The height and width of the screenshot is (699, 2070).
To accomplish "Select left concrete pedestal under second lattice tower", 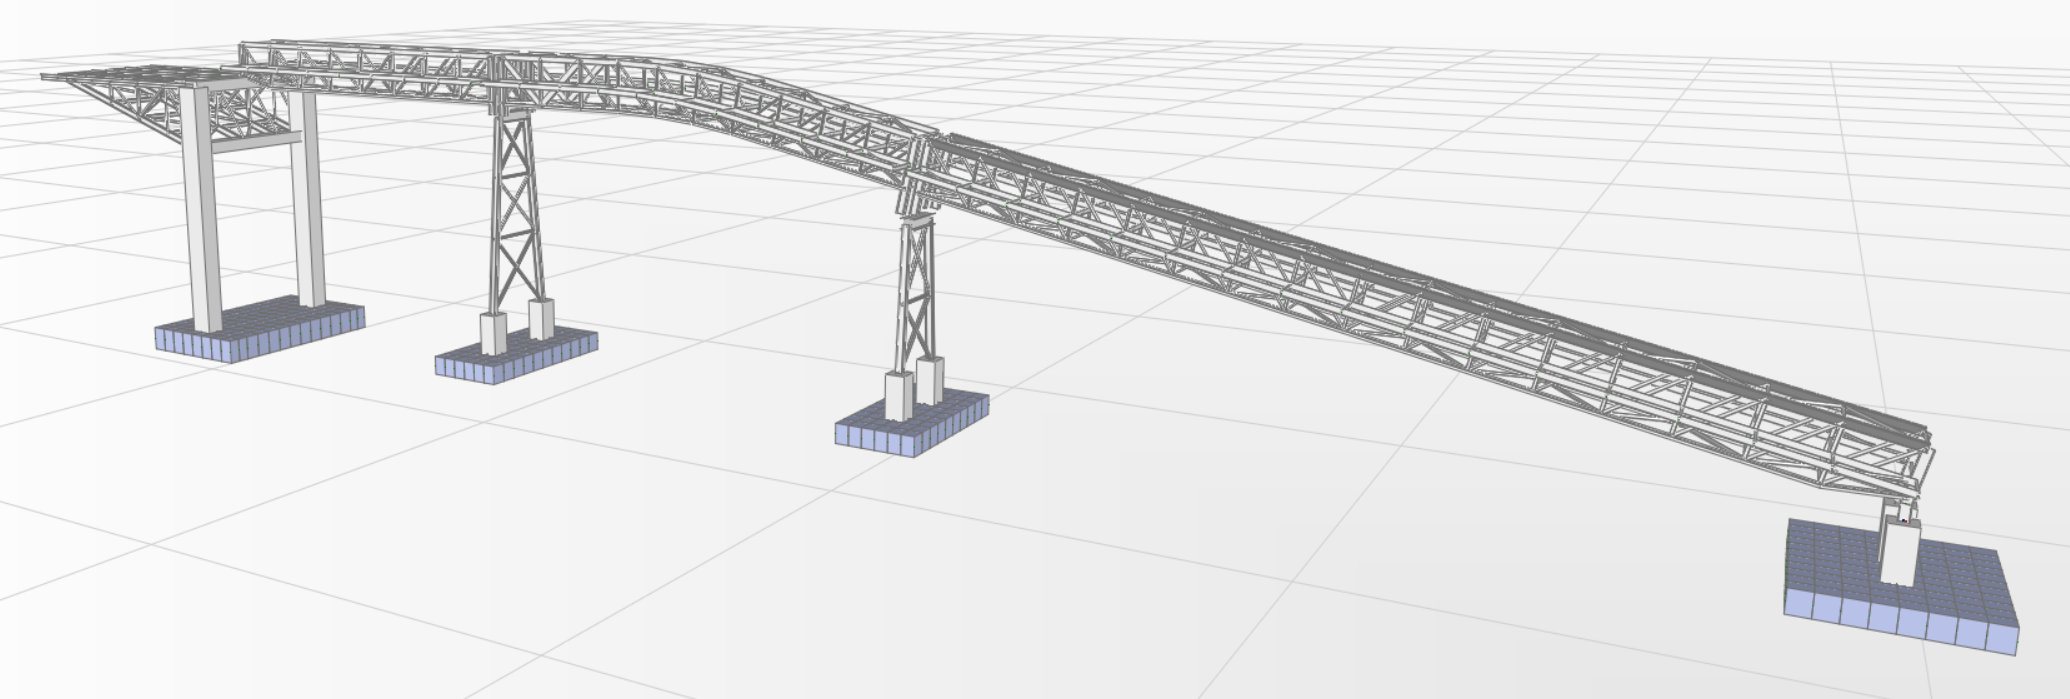I will (900, 396).
